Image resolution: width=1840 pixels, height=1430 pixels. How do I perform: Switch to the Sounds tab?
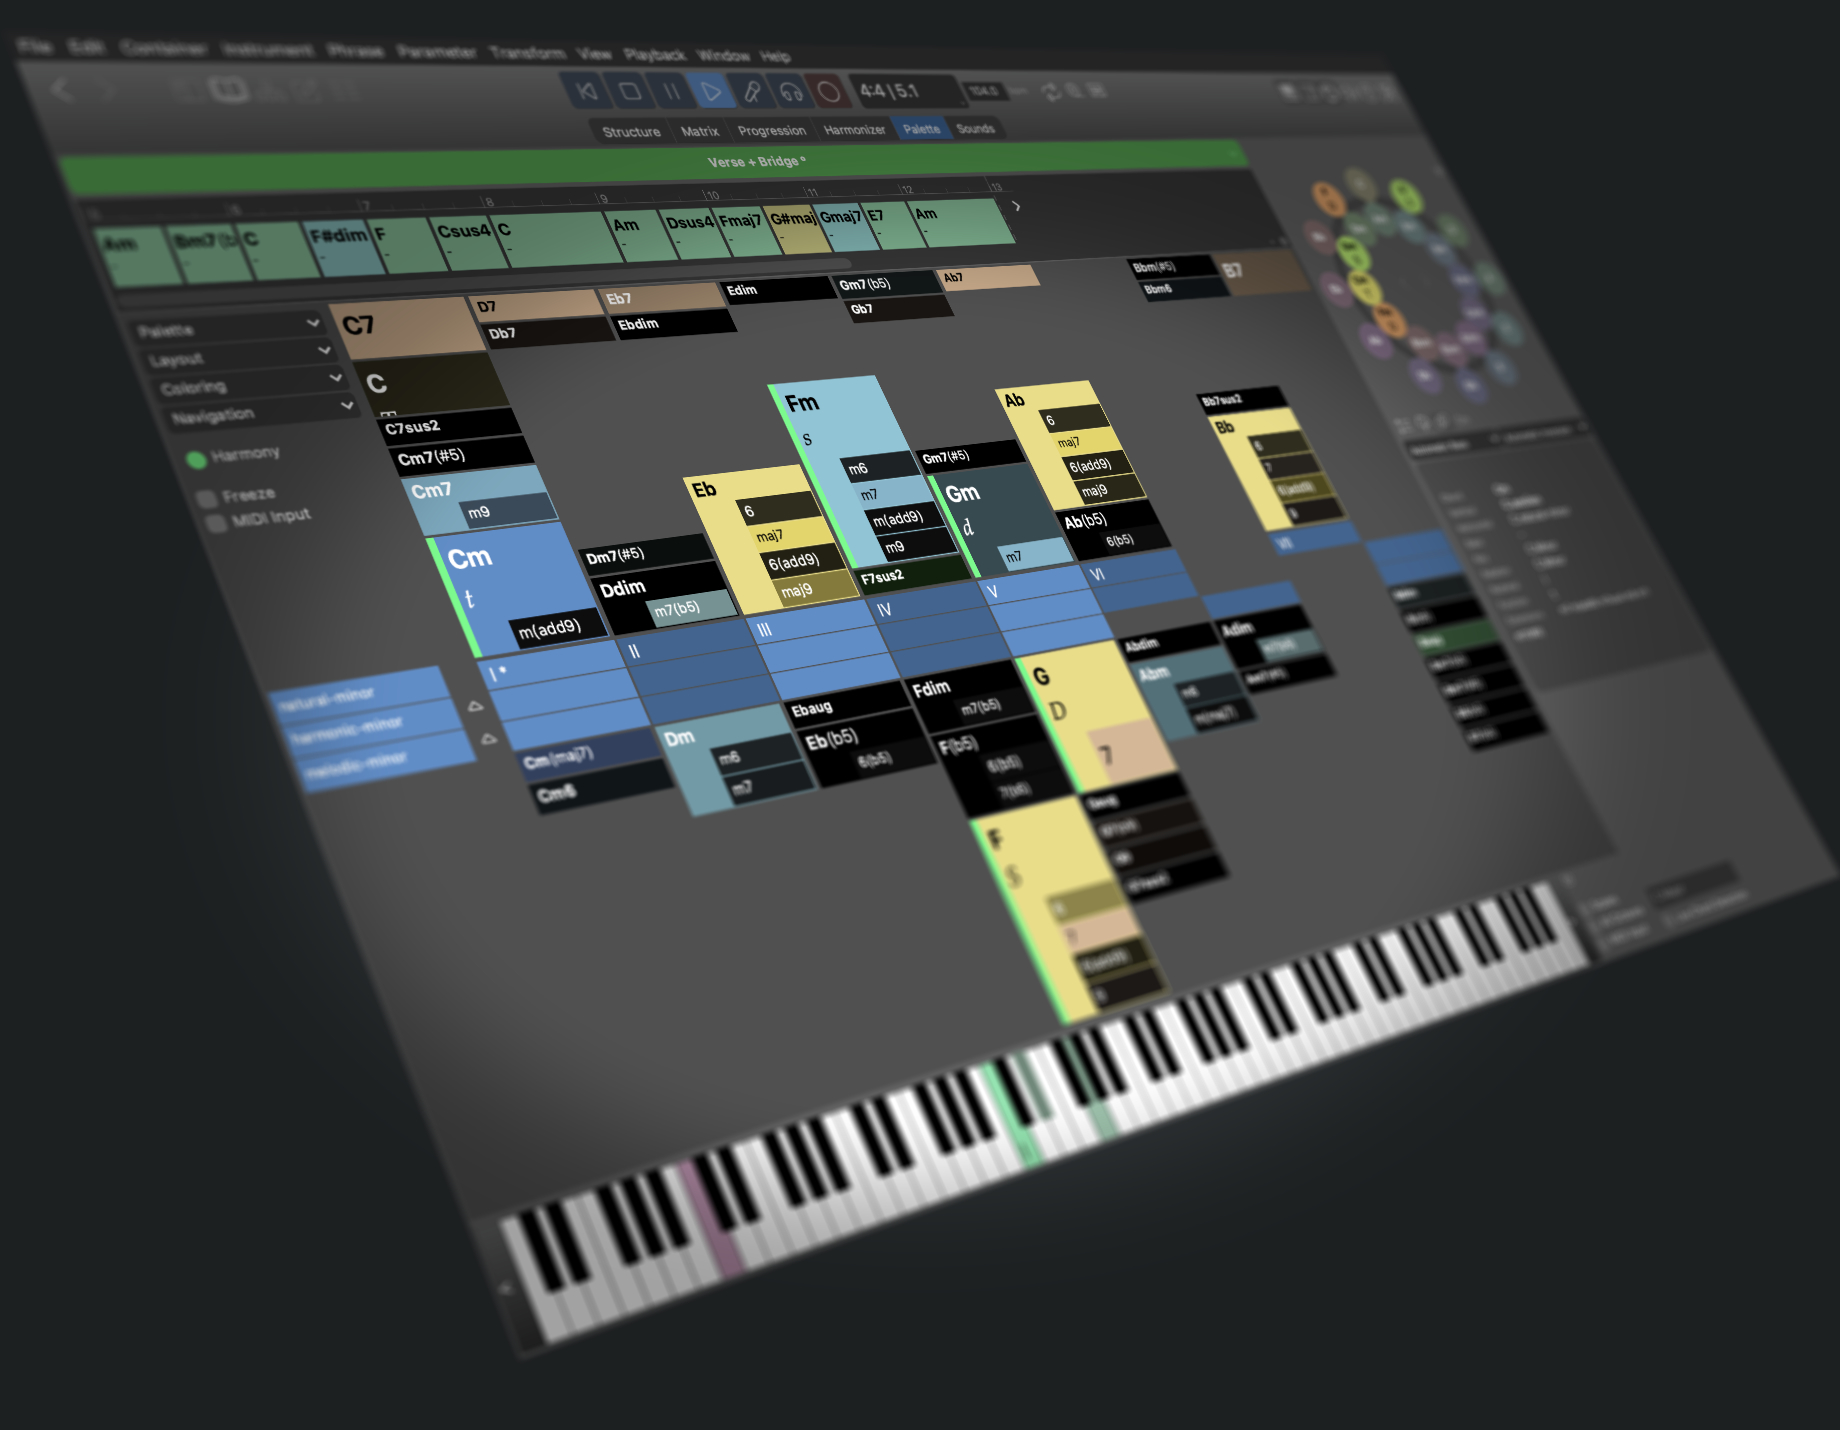coord(975,128)
